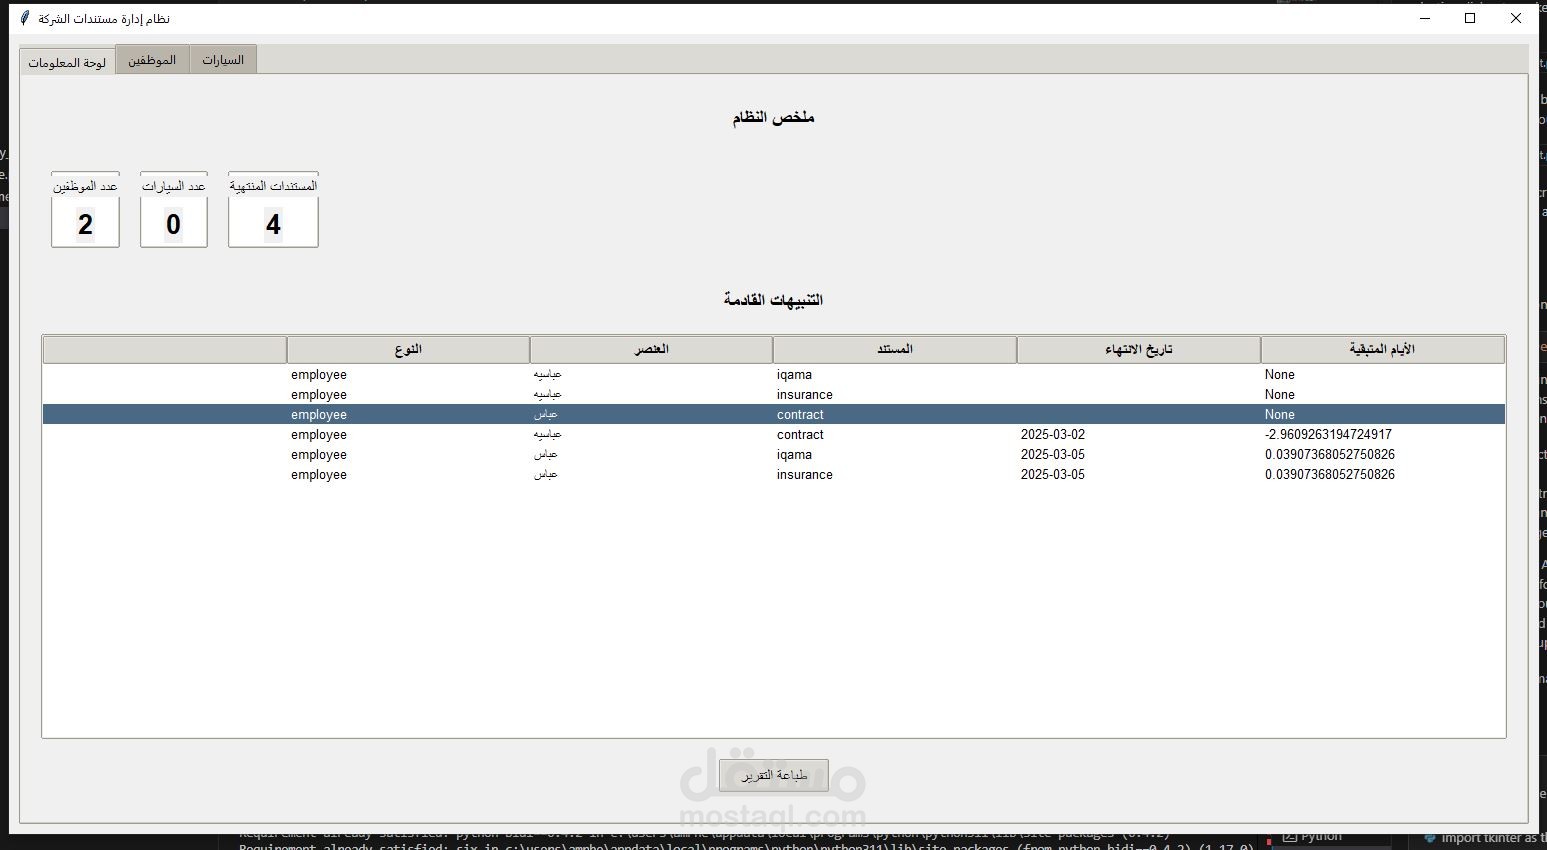This screenshot has width=1547, height=850.
Task: Click the -2.9609263194724917 remaining days value
Action: tap(1328, 435)
